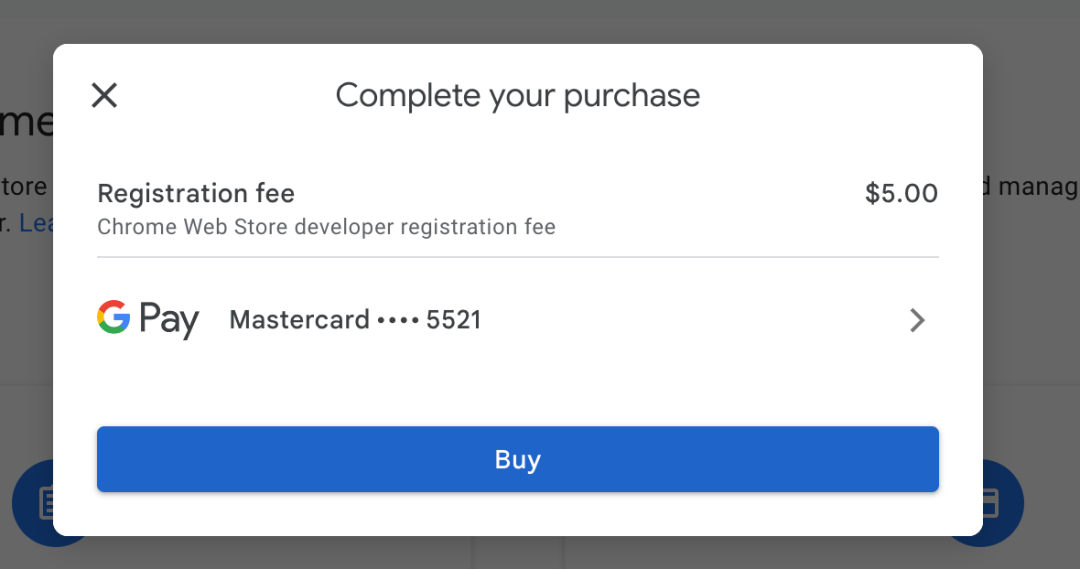Click the dimmed large heading letters left of dialog
1080x569 pixels.
point(26,123)
